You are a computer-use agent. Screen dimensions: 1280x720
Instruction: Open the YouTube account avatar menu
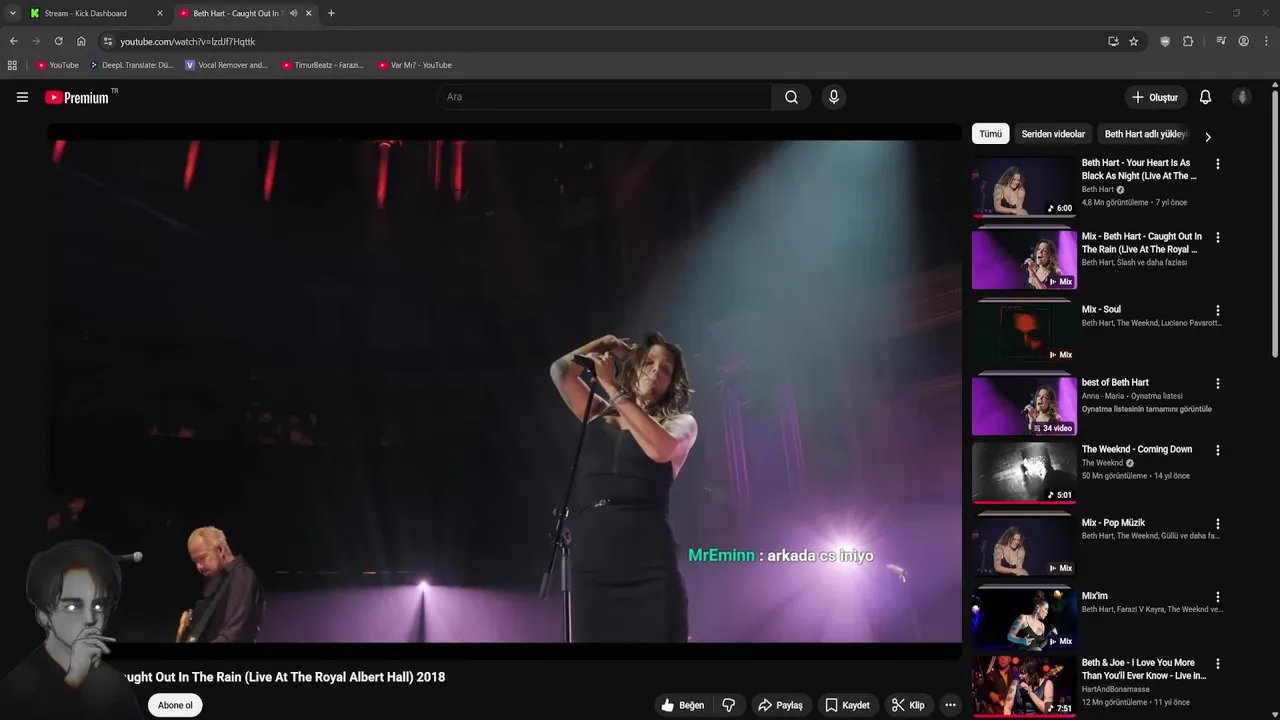pos(1242,97)
